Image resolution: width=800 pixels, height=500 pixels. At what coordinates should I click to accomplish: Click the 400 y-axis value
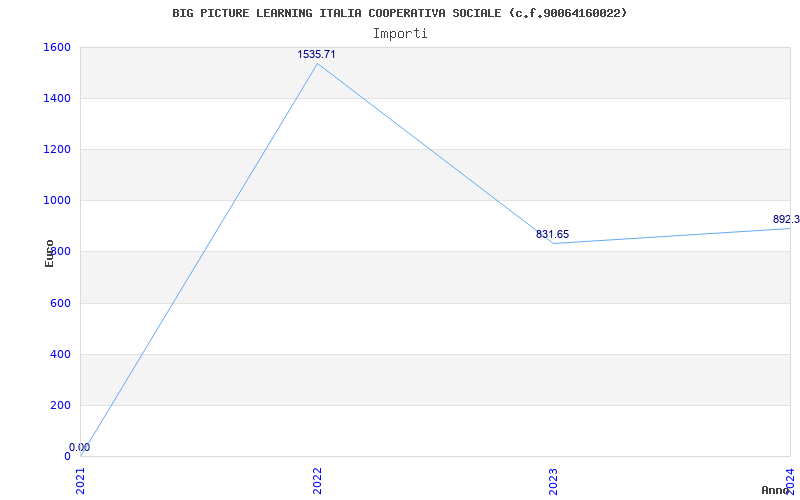pyautogui.click(x=60, y=355)
